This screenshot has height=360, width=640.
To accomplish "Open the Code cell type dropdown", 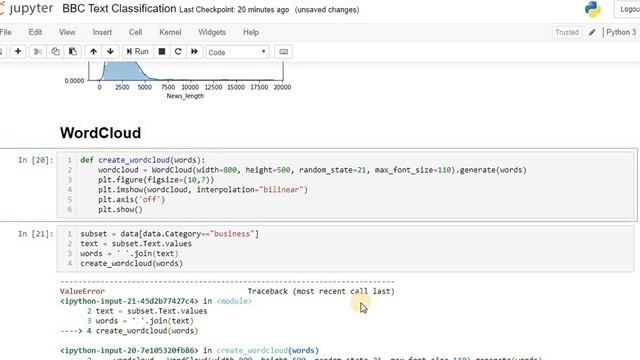I will tap(237, 52).
